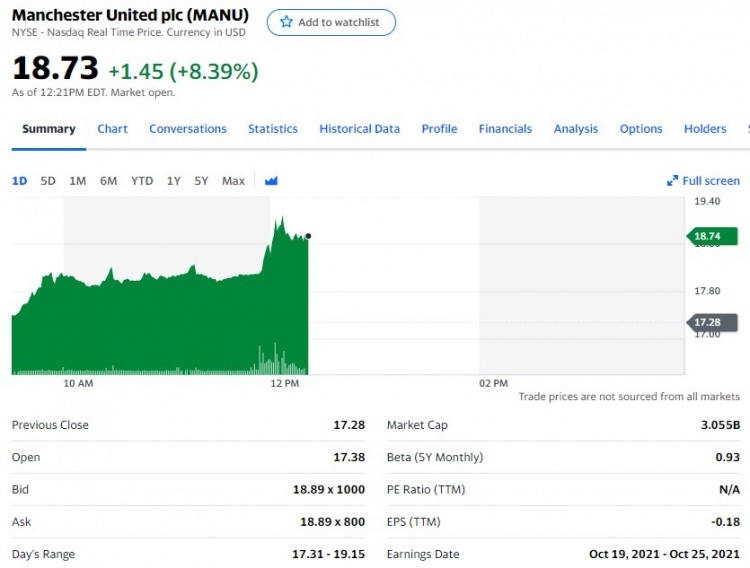Click the gray 17.28 previous close marker
This screenshot has height=568, width=750.
tap(712, 323)
